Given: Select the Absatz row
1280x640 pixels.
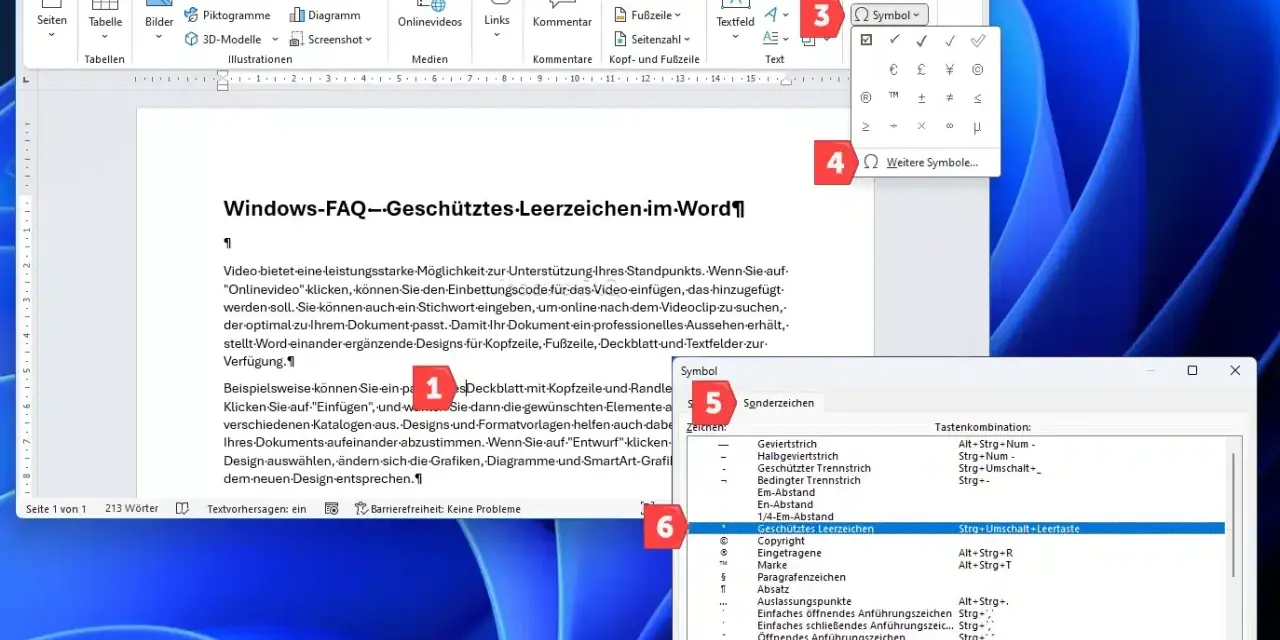Looking at the screenshot, I should [956, 589].
